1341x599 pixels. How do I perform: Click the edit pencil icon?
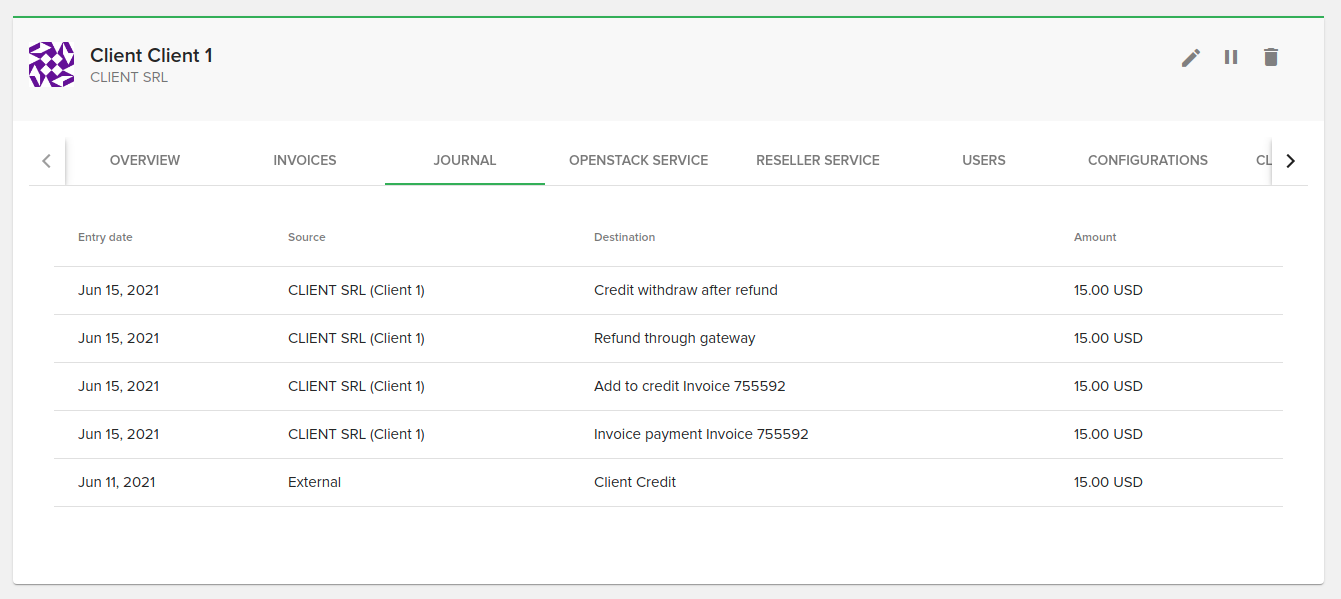pyautogui.click(x=1190, y=58)
